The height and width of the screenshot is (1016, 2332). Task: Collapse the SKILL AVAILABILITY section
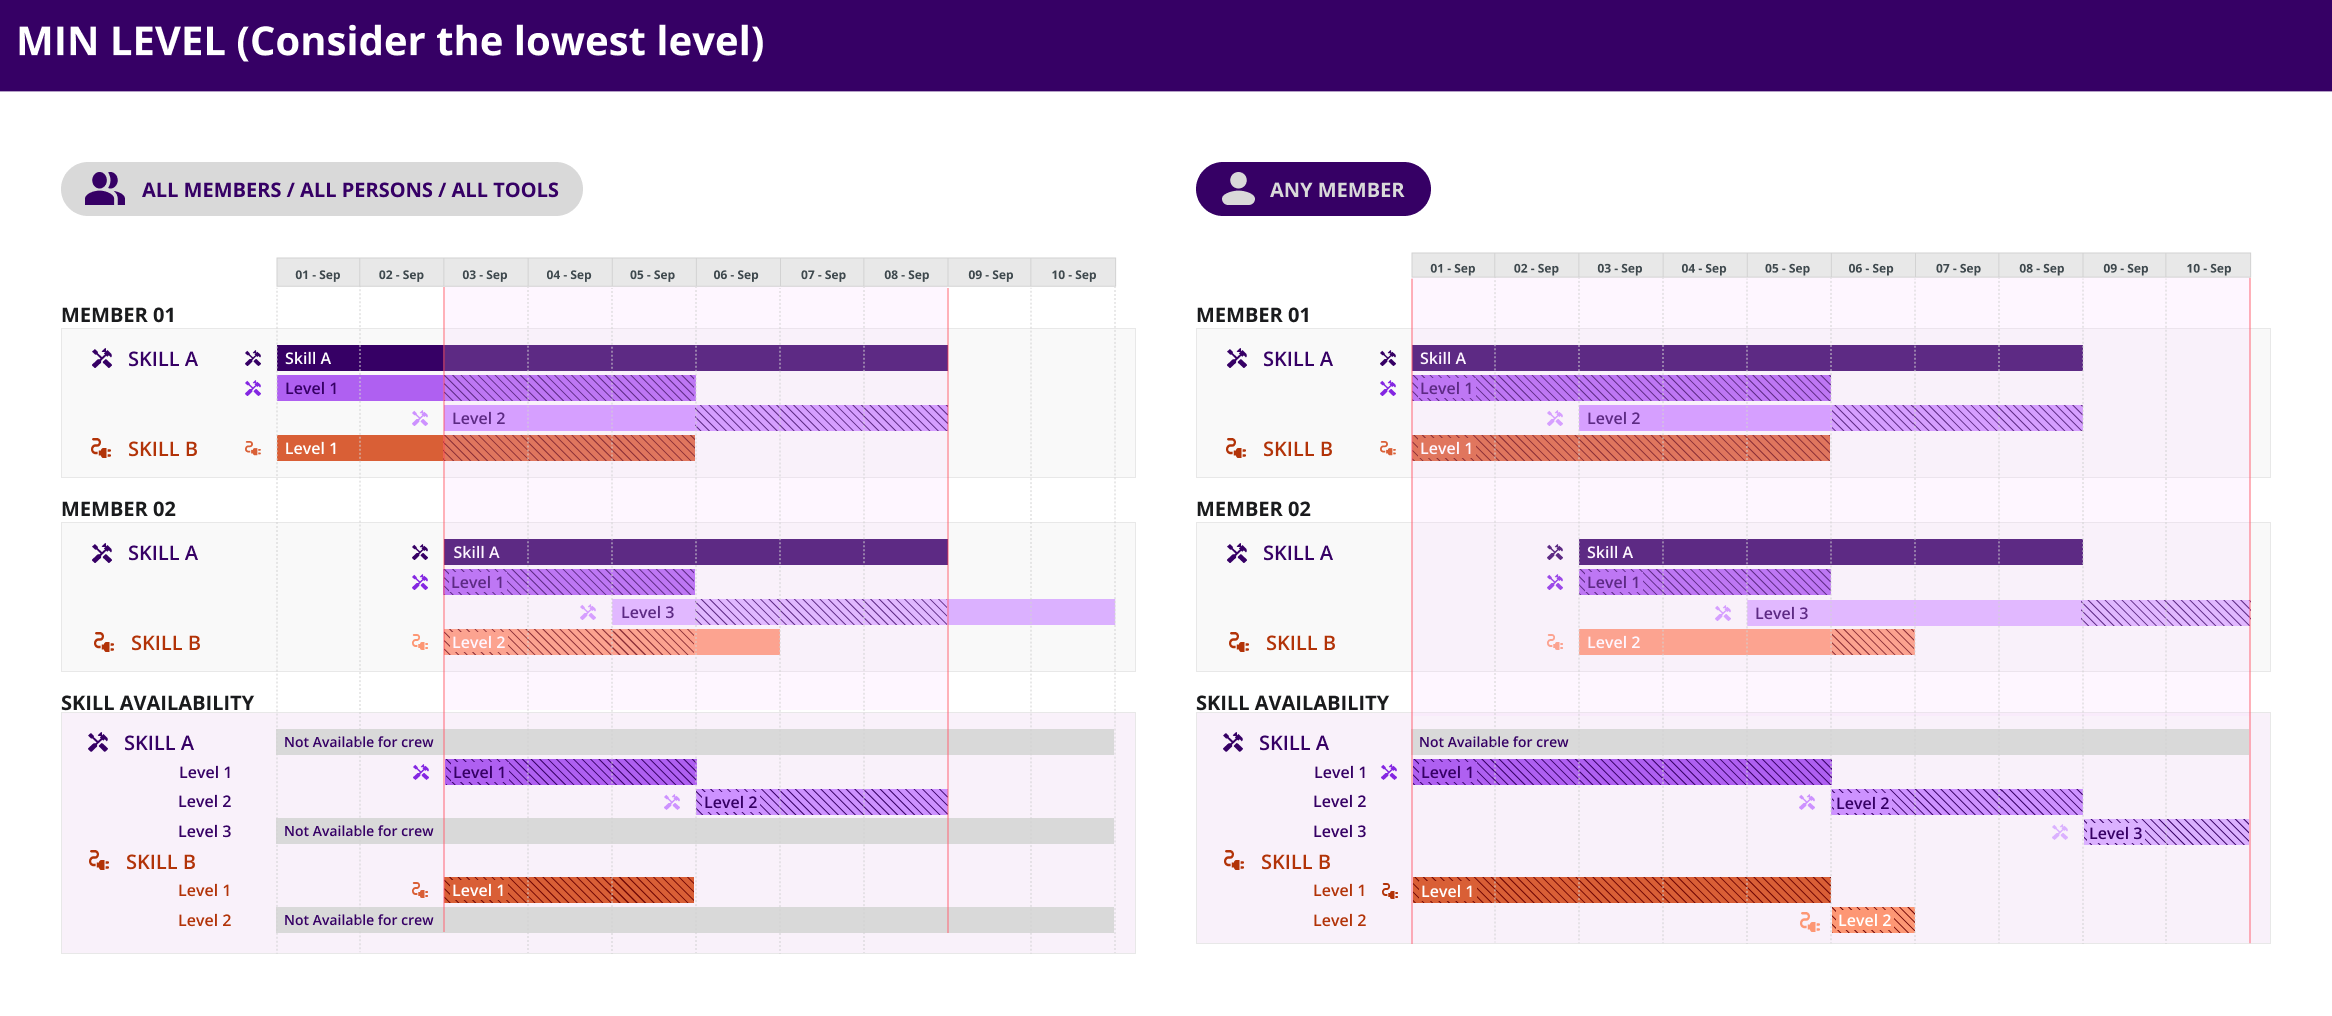pyautogui.click(x=159, y=702)
